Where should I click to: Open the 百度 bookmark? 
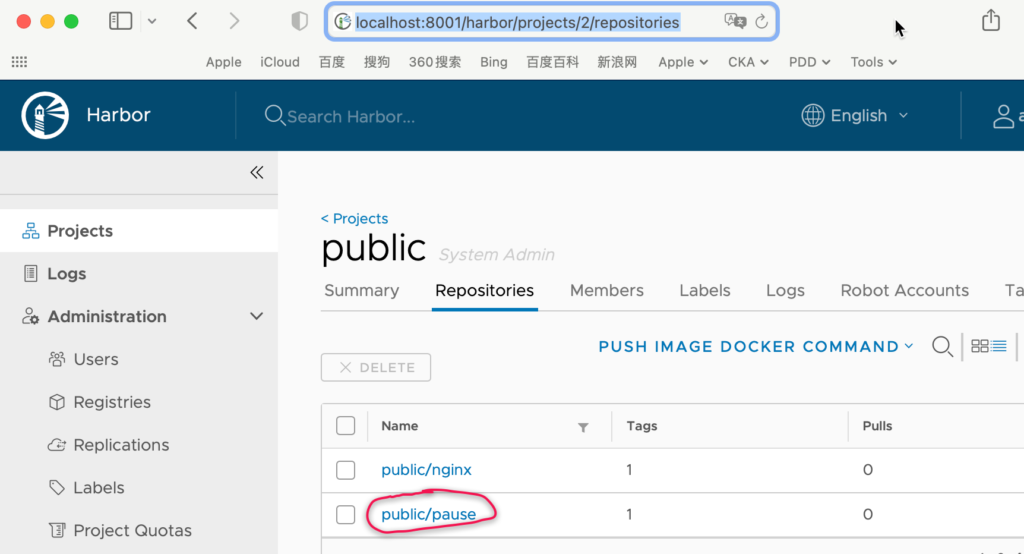[332, 62]
